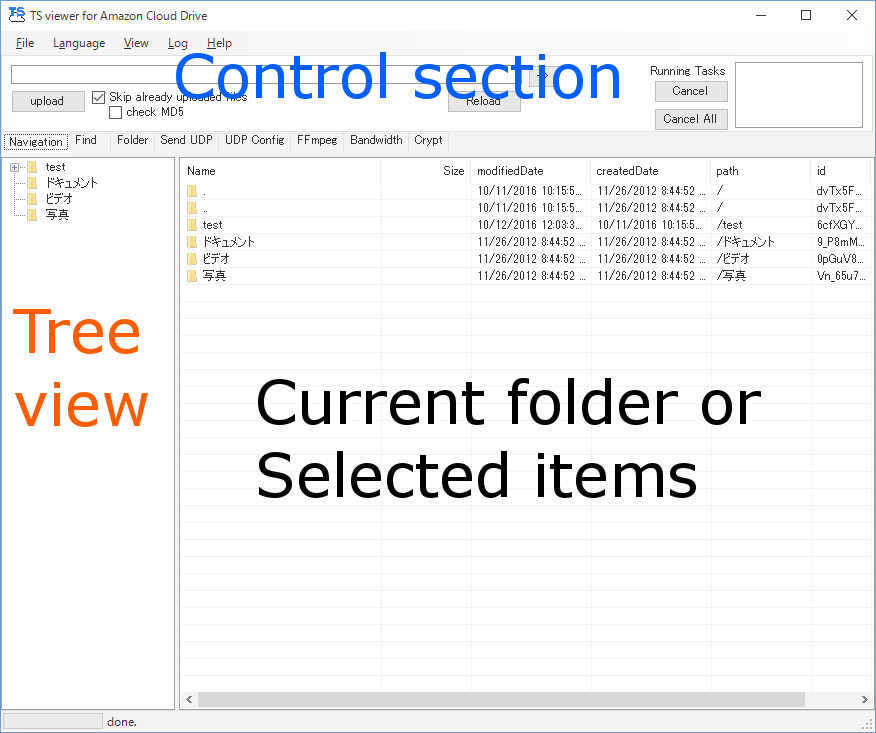This screenshot has height=733, width=876.
Task: Switch to the Bandwidth tab
Action: pos(376,141)
